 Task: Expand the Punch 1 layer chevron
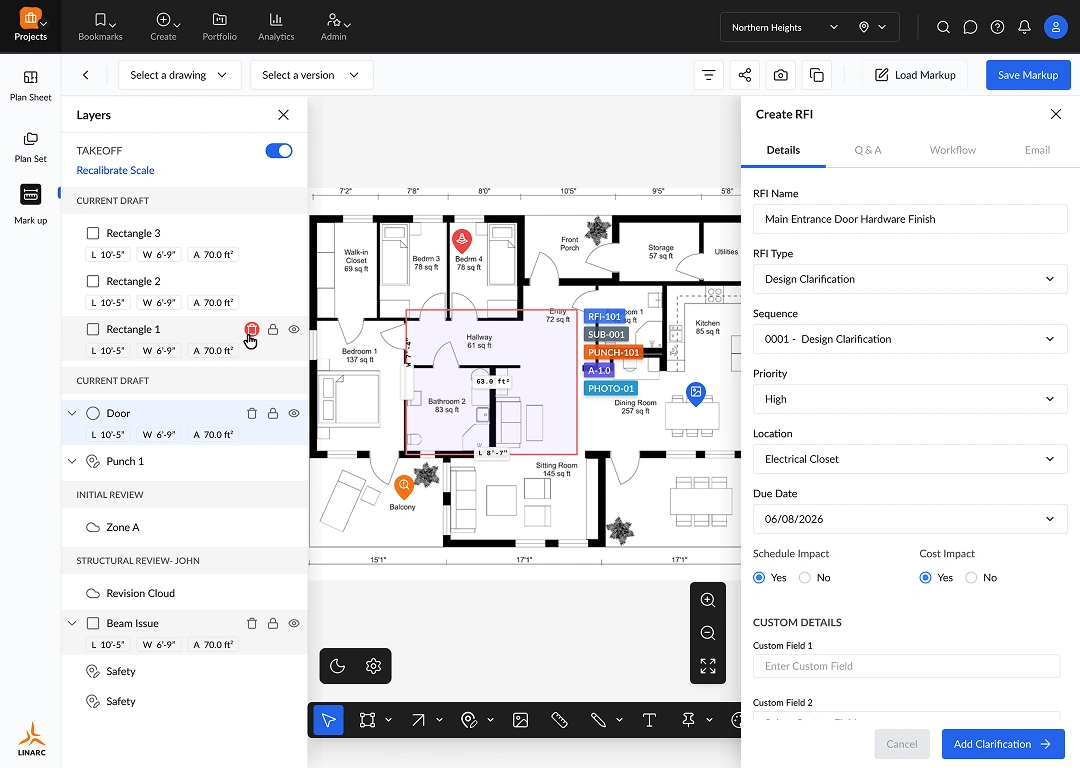(x=72, y=461)
